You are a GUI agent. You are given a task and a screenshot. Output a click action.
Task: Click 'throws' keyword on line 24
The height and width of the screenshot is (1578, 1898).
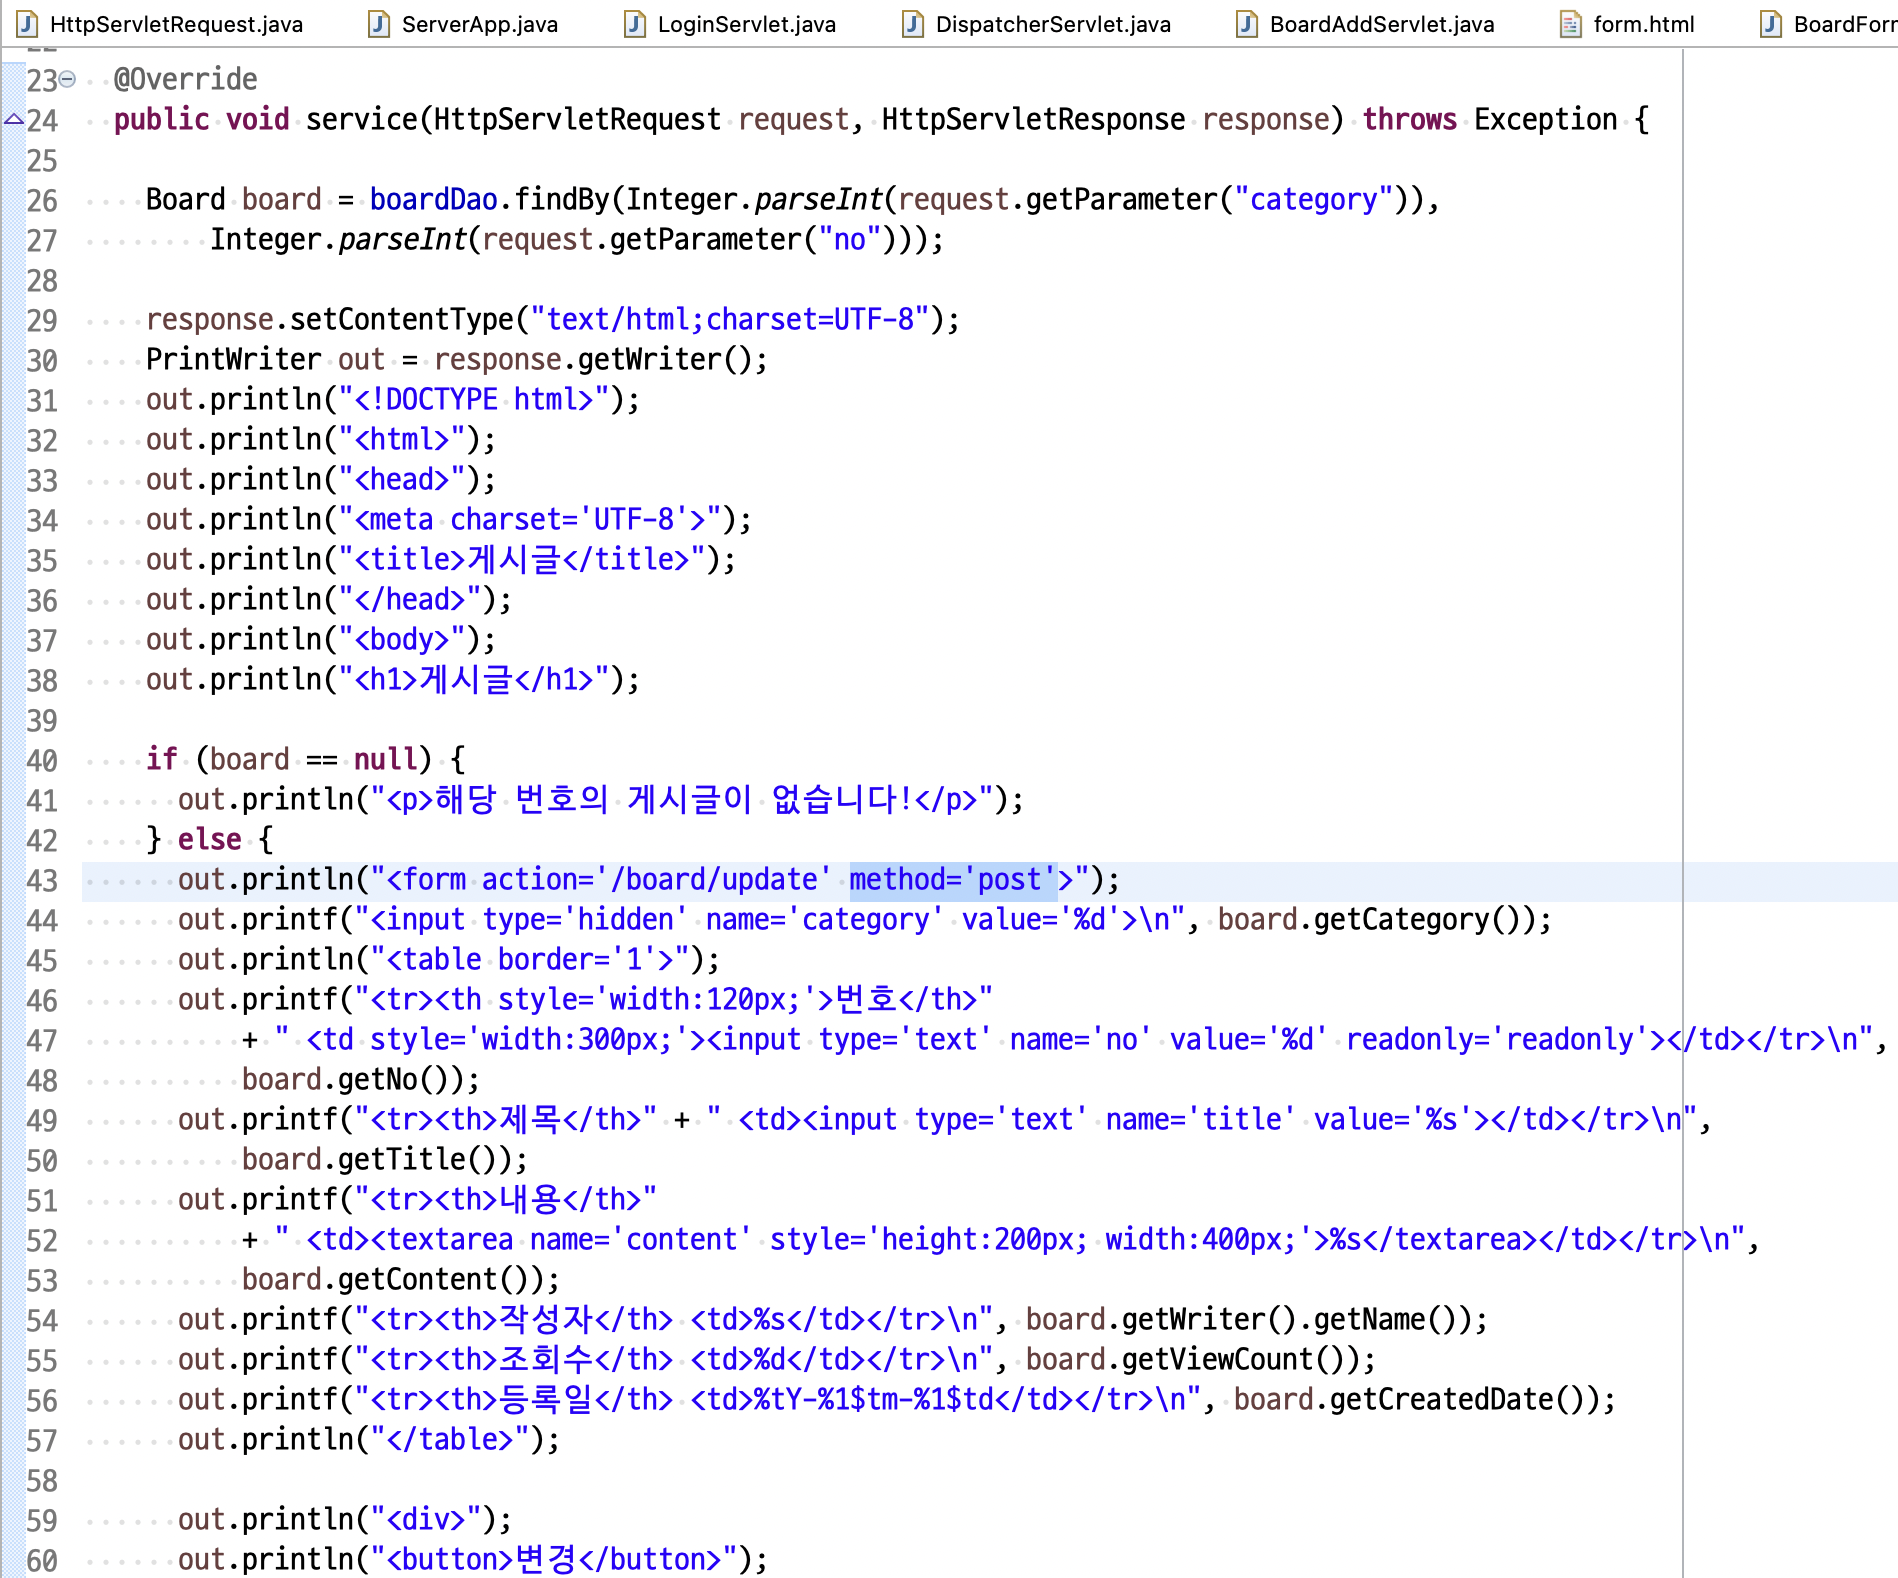[1409, 120]
